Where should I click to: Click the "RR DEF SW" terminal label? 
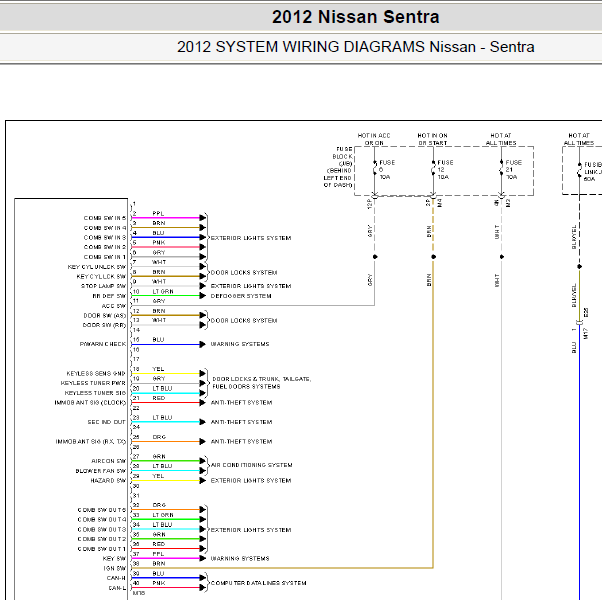tap(109, 296)
